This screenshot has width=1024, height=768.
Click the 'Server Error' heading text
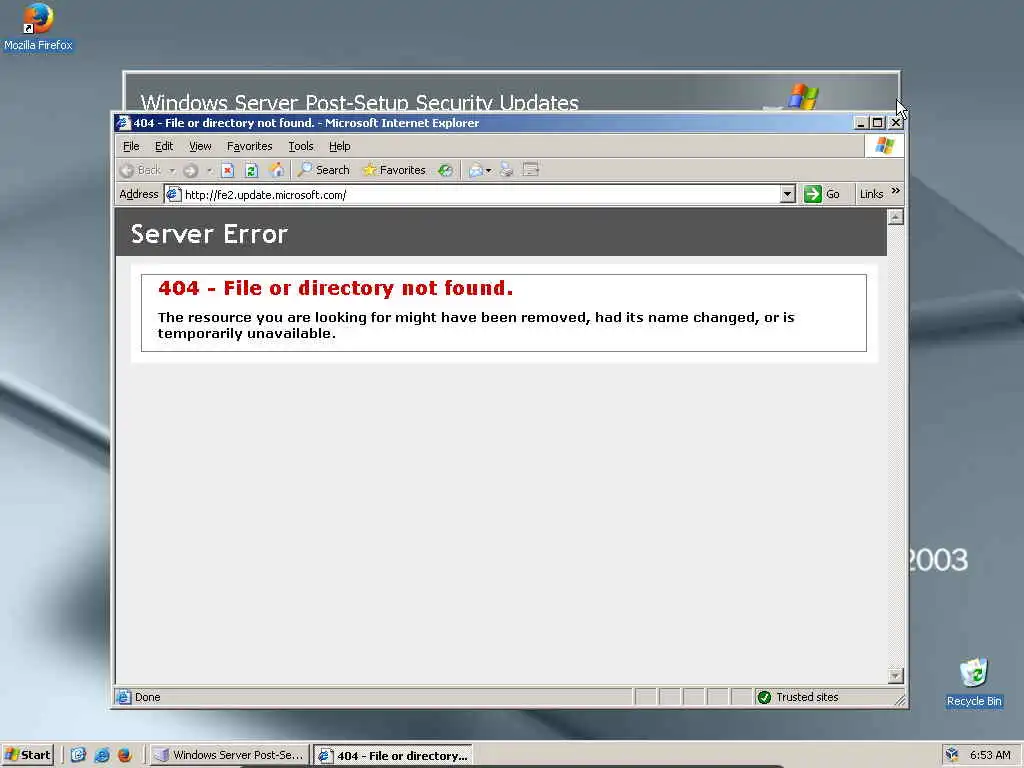point(209,234)
